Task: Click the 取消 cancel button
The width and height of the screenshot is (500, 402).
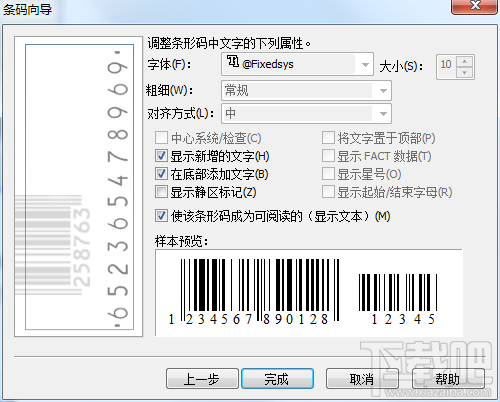Action: pos(362,379)
